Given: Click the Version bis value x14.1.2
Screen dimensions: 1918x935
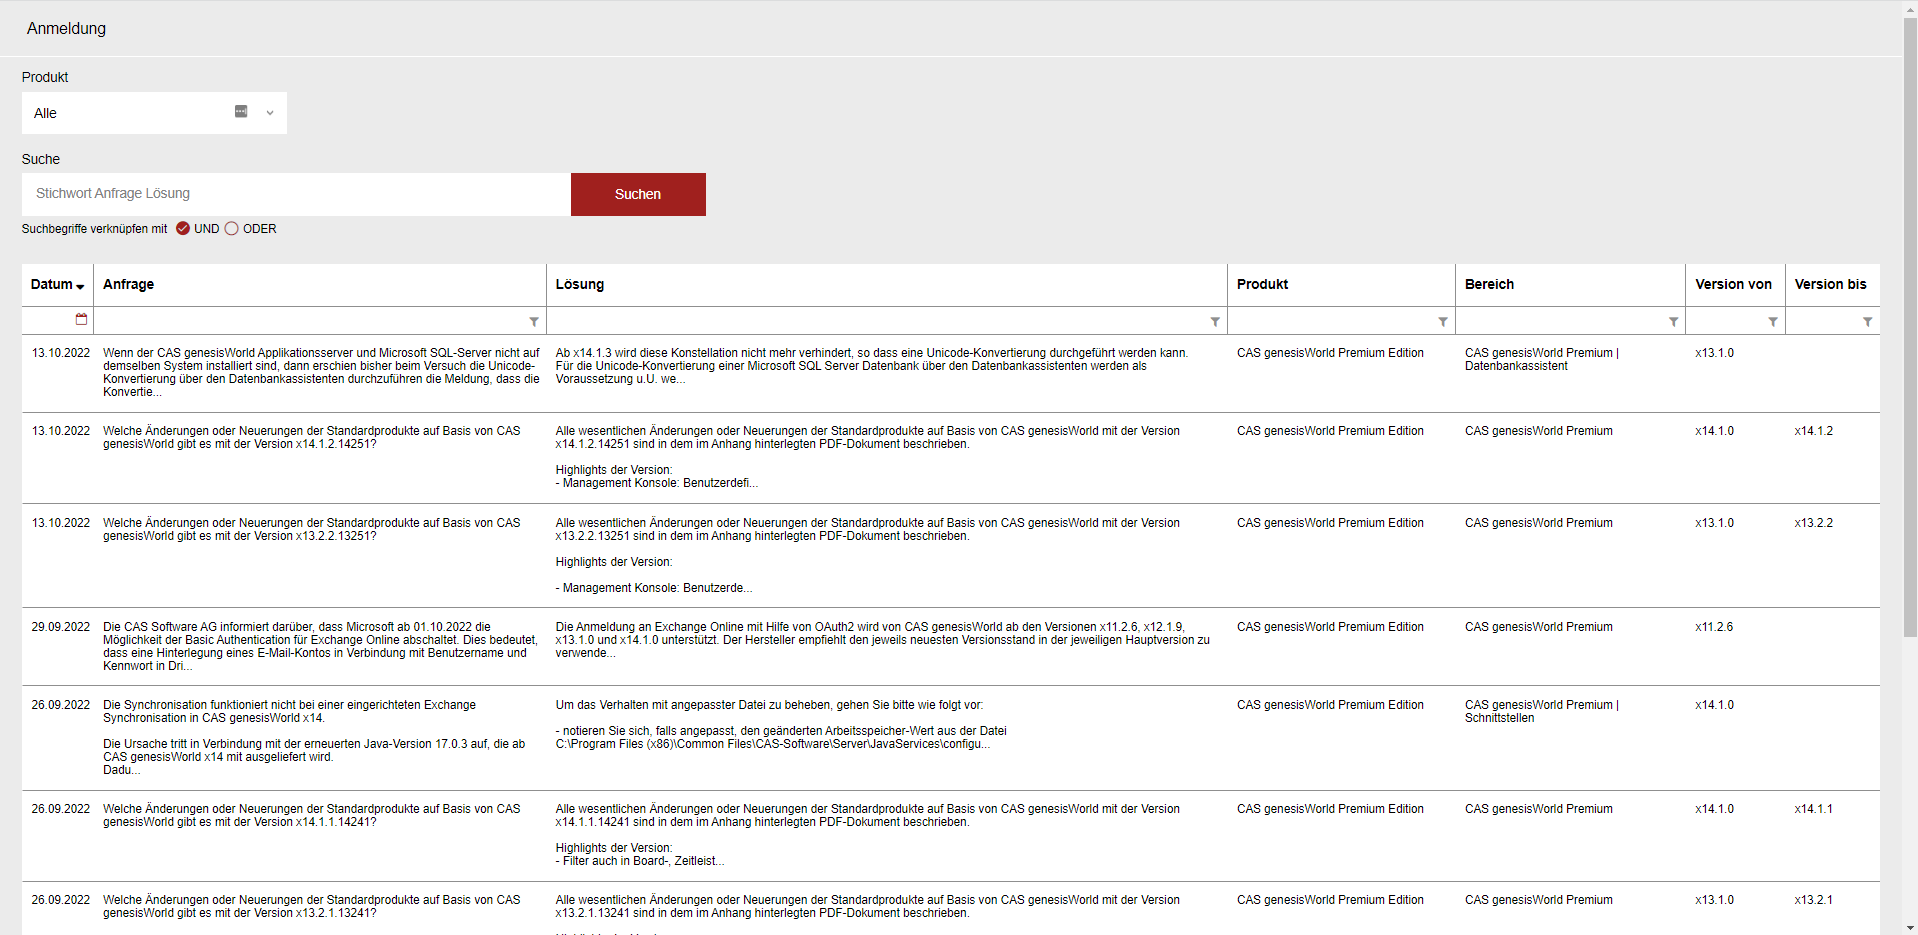Looking at the screenshot, I should click(1813, 431).
